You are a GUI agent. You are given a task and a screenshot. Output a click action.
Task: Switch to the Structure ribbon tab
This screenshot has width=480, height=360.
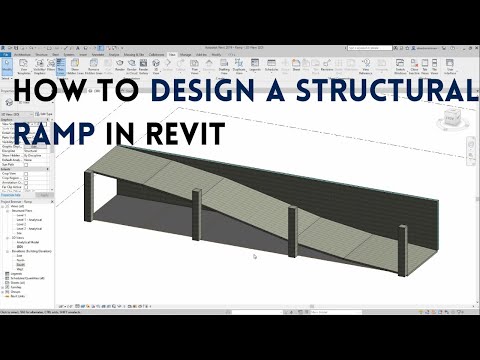point(41,55)
